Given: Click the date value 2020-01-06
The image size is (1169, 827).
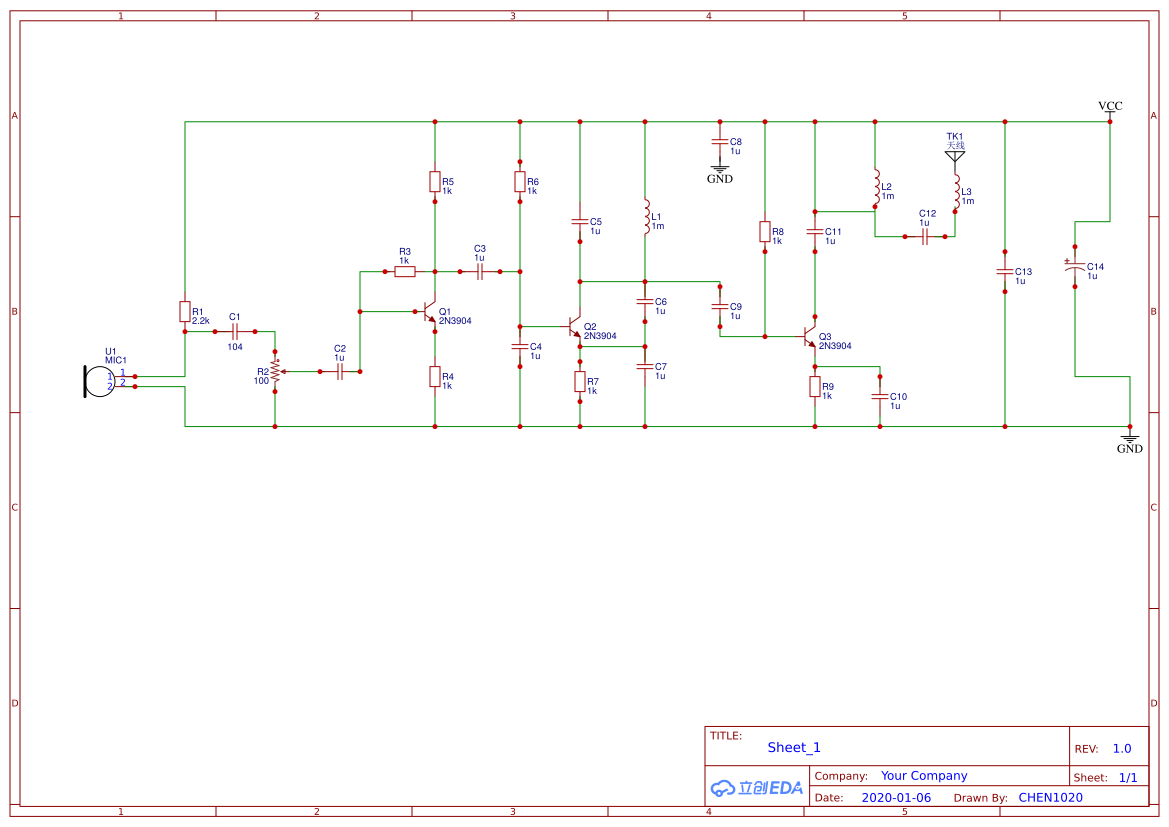Looking at the screenshot, I should coord(896,797).
